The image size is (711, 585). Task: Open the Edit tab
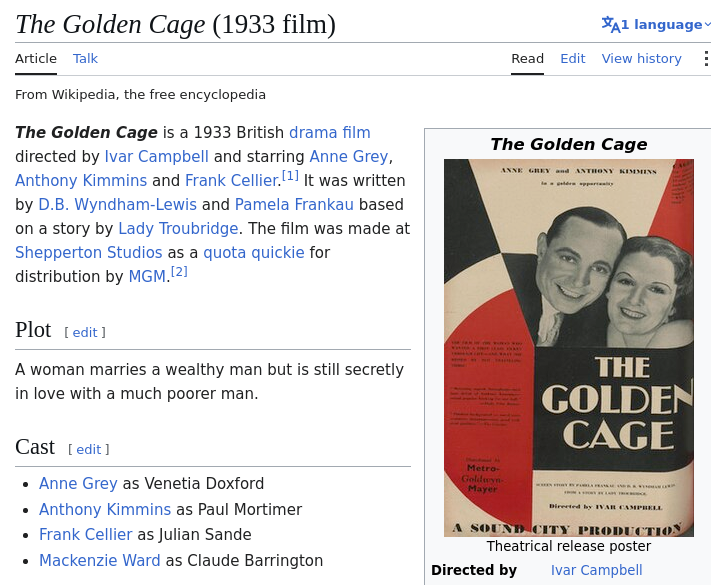[x=573, y=58]
